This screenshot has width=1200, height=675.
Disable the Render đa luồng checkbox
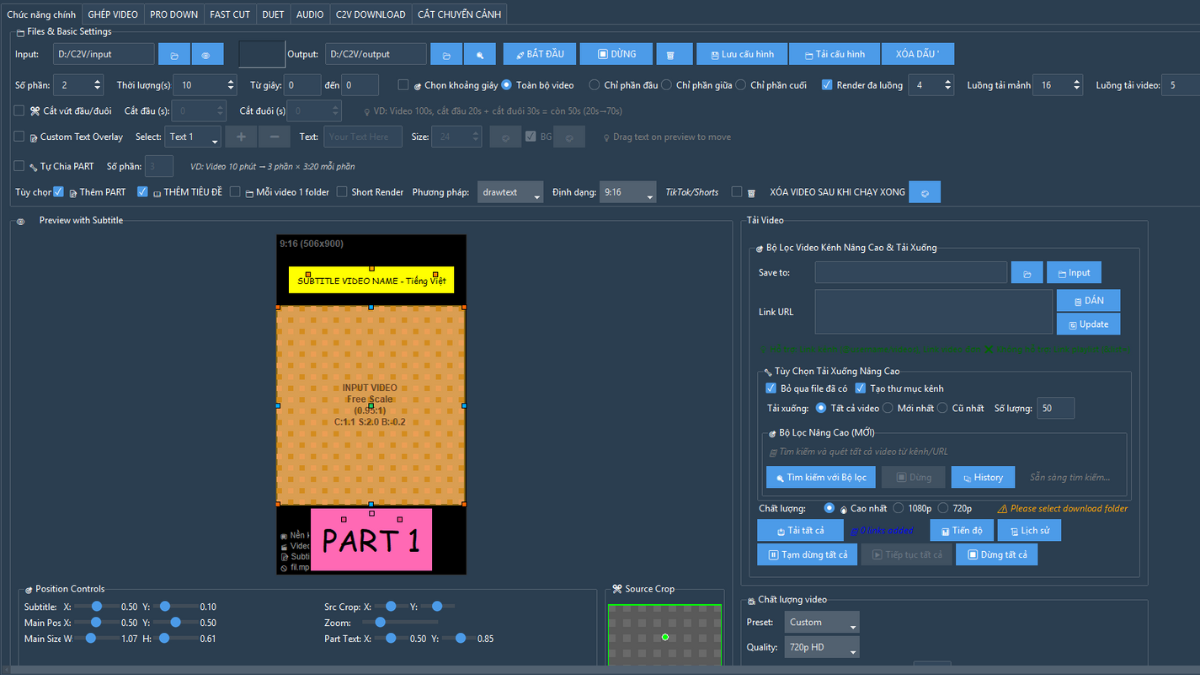click(827, 85)
